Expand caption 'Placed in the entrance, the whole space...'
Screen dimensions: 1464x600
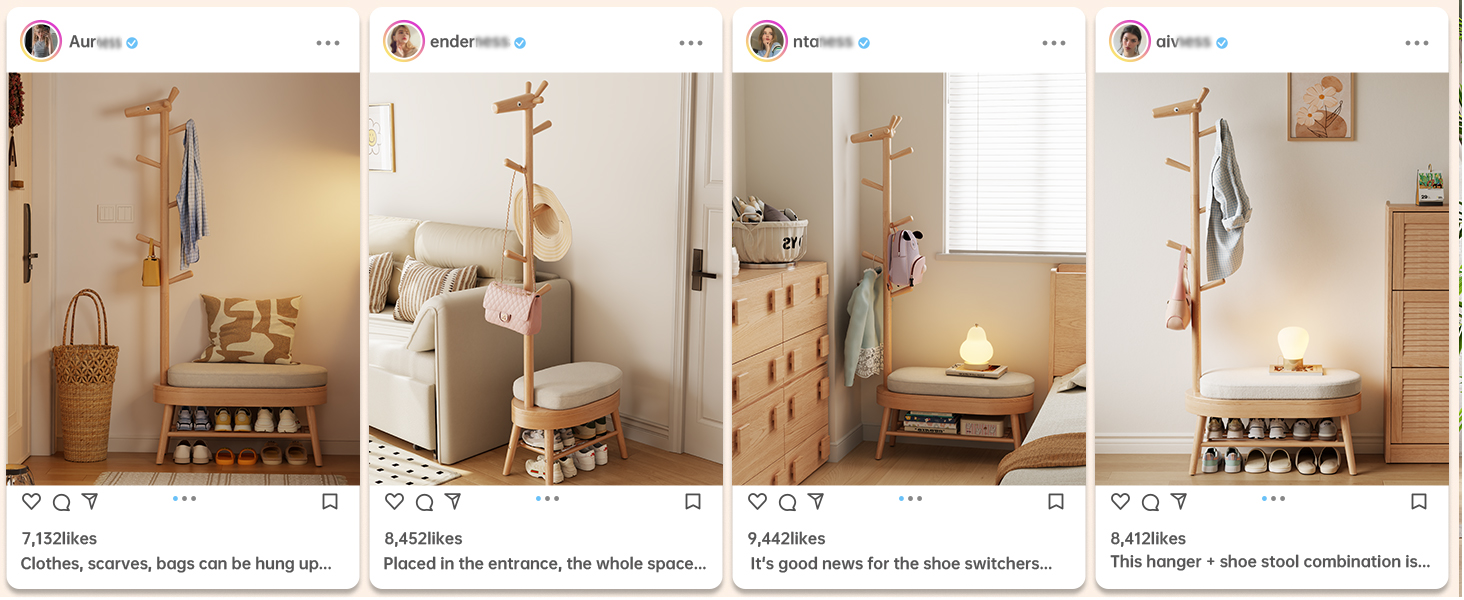pos(545,563)
